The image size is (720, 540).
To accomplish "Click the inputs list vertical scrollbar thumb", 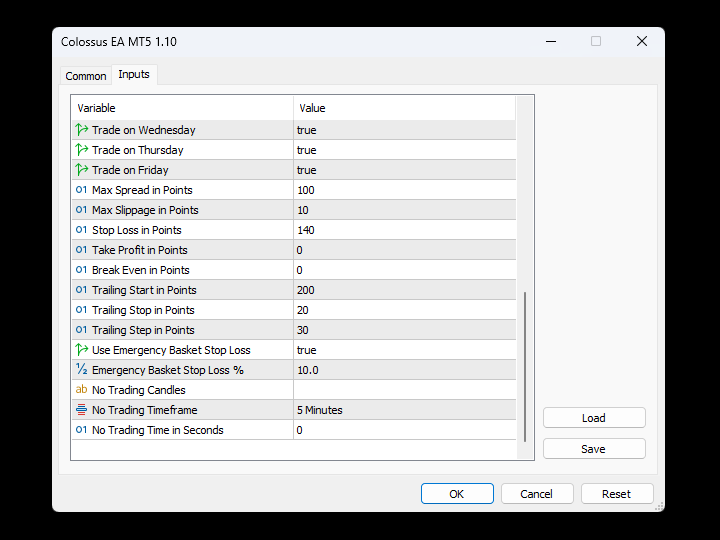I will (x=525, y=367).
